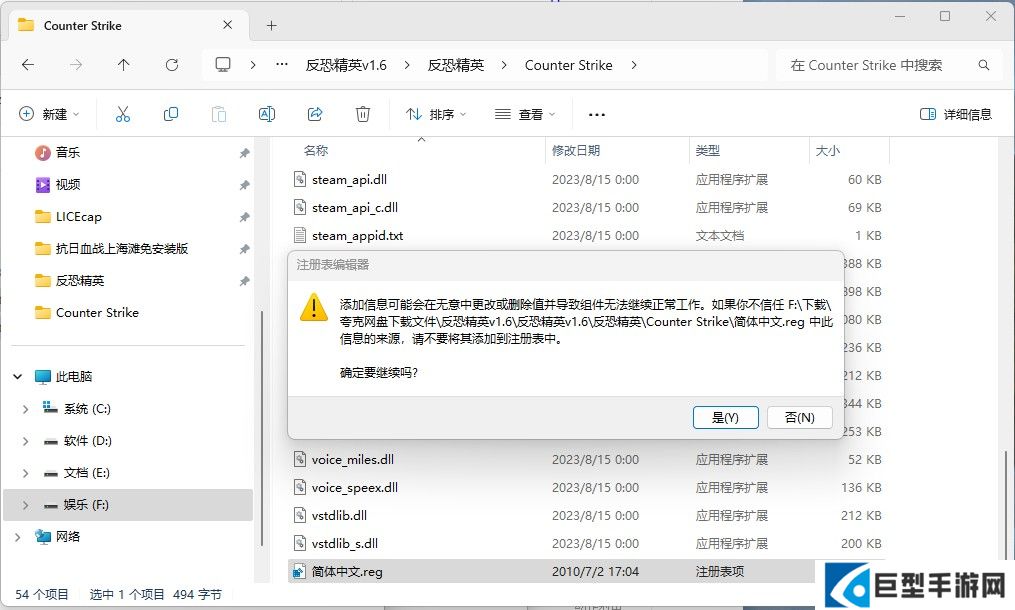The image size is (1015, 610).
Task: Click the Share icon on the toolbar
Action: [315, 114]
